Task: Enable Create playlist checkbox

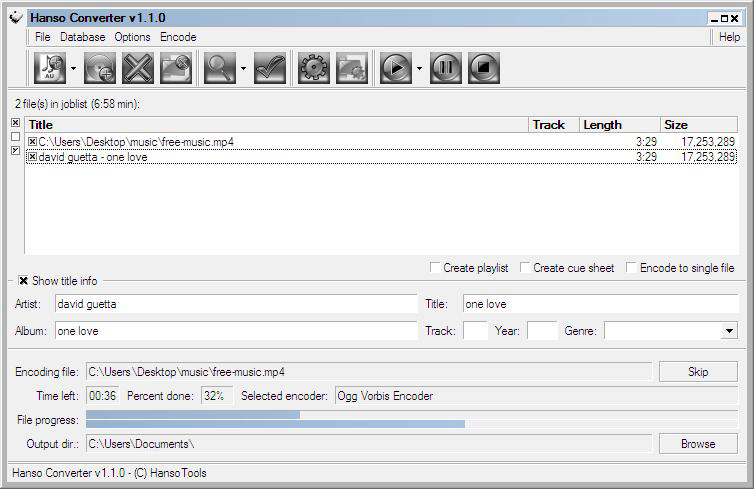Action: [435, 267]
